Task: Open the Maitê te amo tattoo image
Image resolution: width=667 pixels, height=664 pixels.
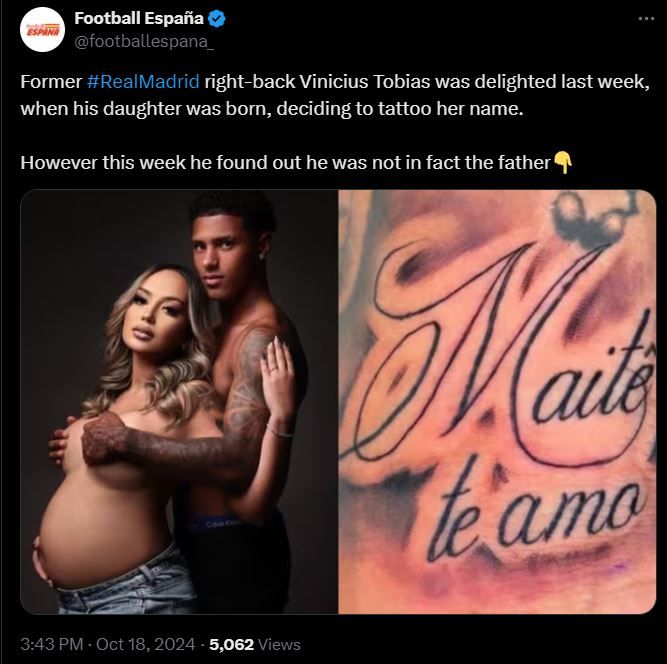Action: pos(497,402)
